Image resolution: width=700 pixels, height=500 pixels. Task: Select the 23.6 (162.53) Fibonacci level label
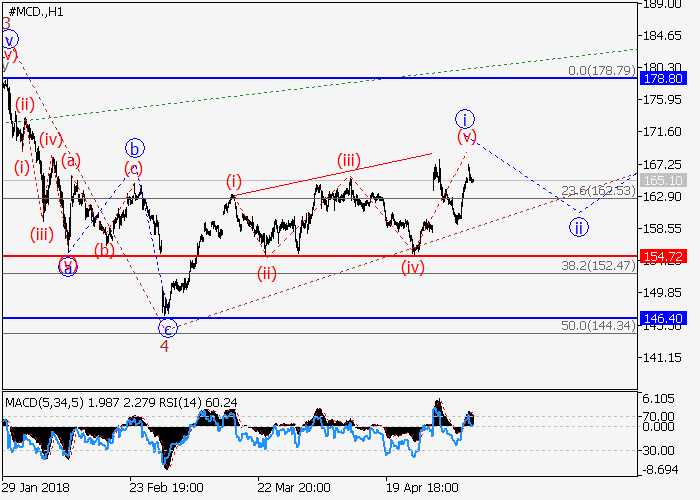point(597,191)
